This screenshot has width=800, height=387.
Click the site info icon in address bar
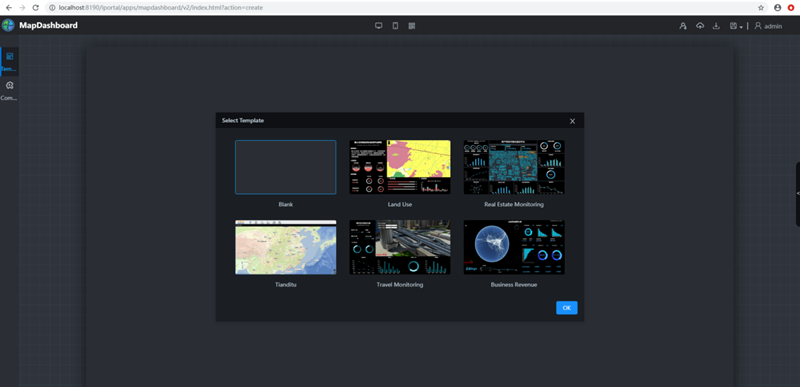pyautogui.click(x=52, y=8)
